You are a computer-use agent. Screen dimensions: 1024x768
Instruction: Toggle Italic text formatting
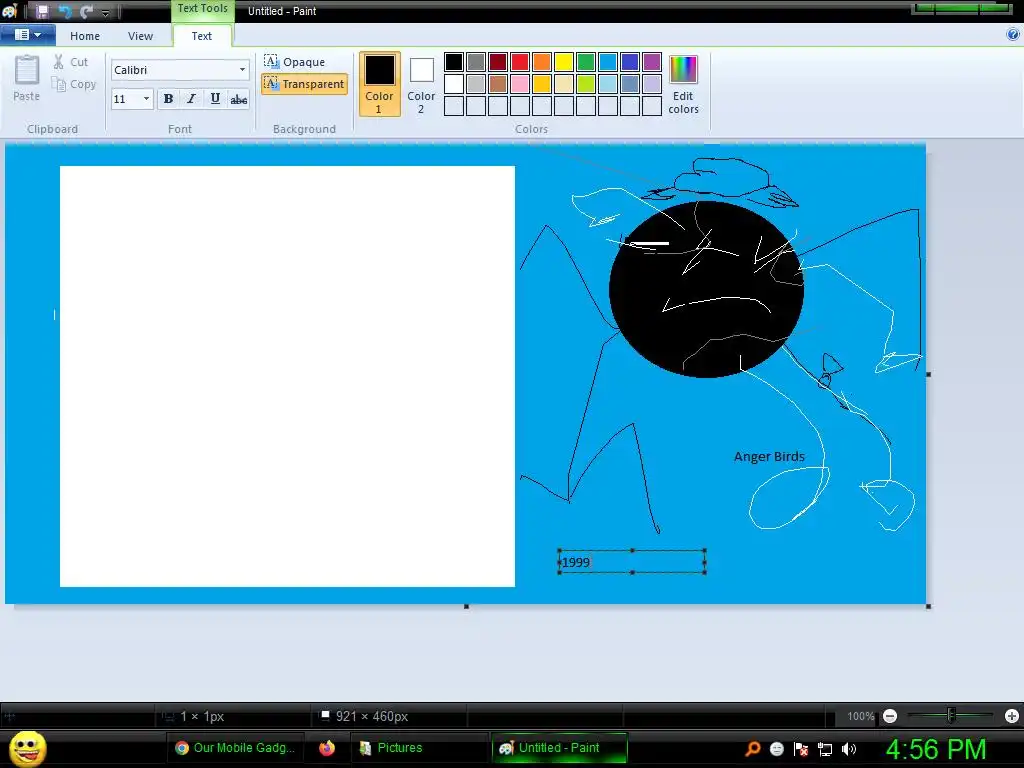pos(191,99)
